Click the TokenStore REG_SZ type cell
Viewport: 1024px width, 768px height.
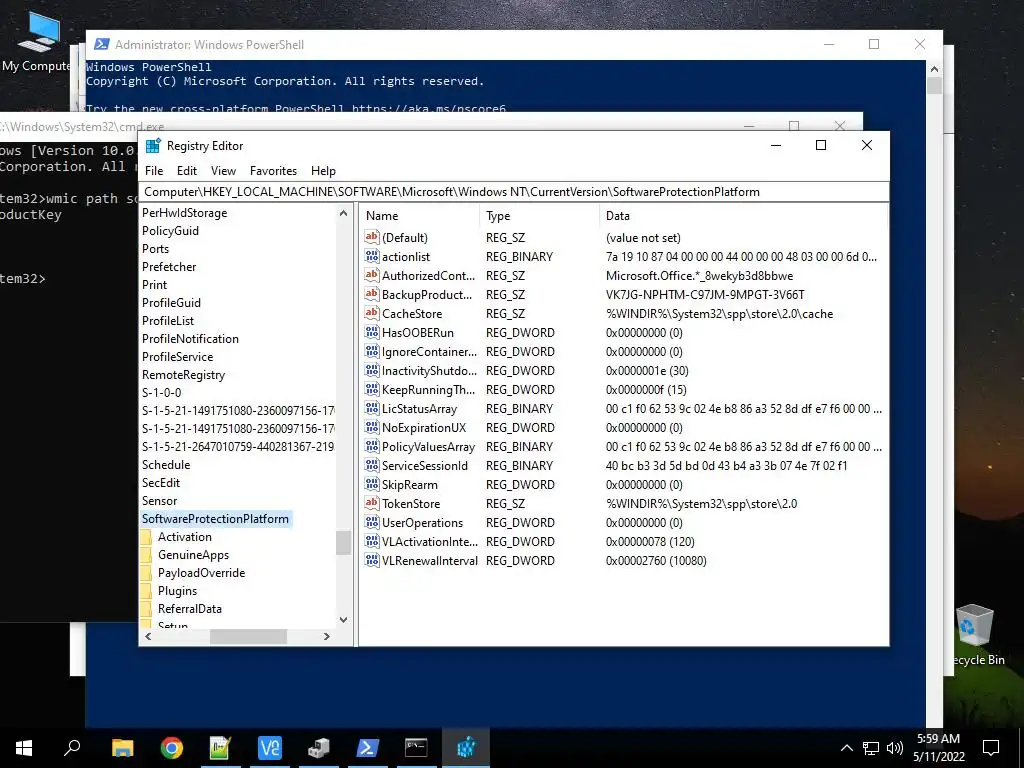click(505, 504)
